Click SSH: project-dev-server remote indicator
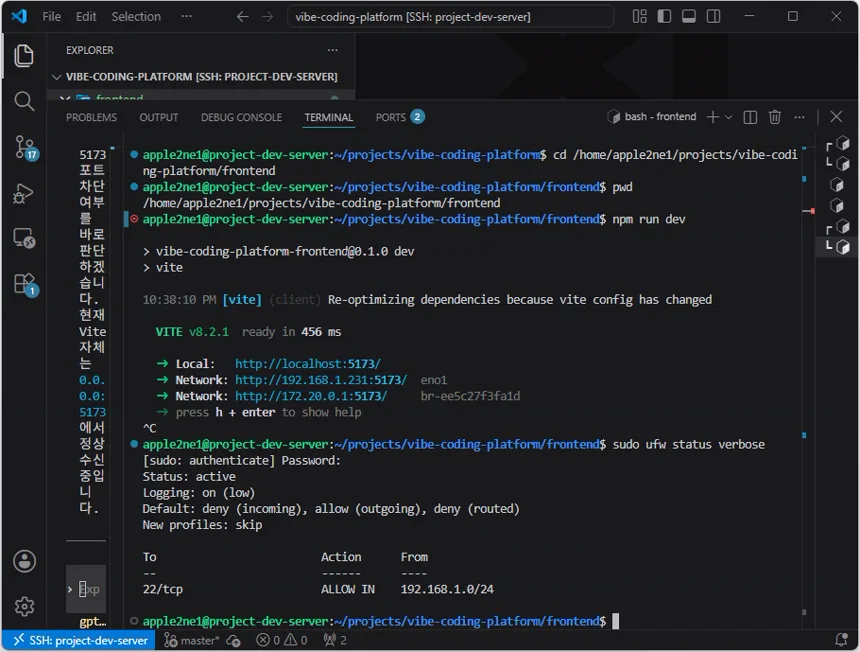 click(79, 640)
